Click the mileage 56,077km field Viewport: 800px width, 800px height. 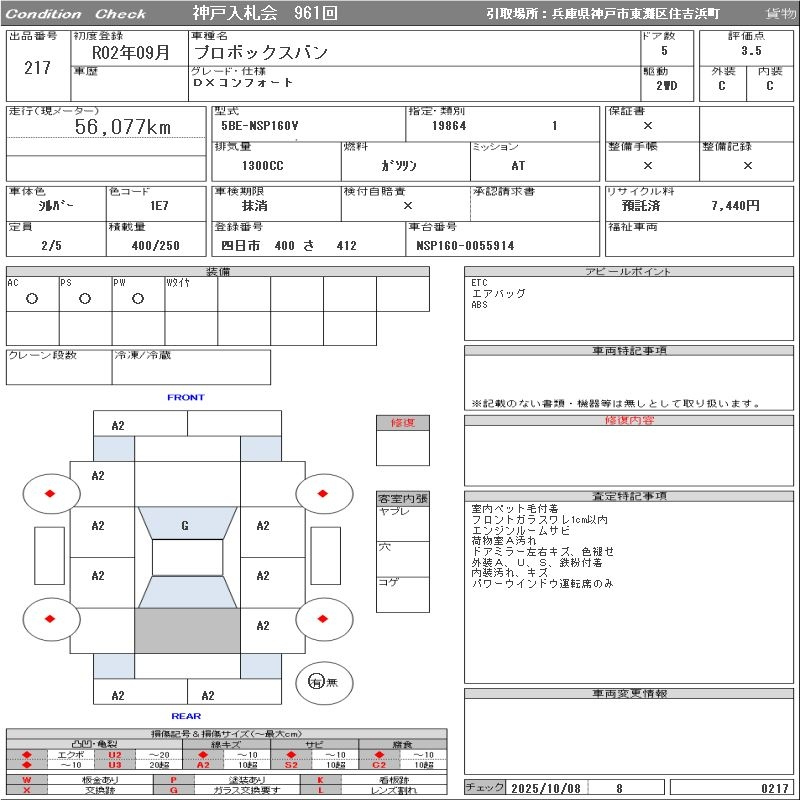[124, 127]
